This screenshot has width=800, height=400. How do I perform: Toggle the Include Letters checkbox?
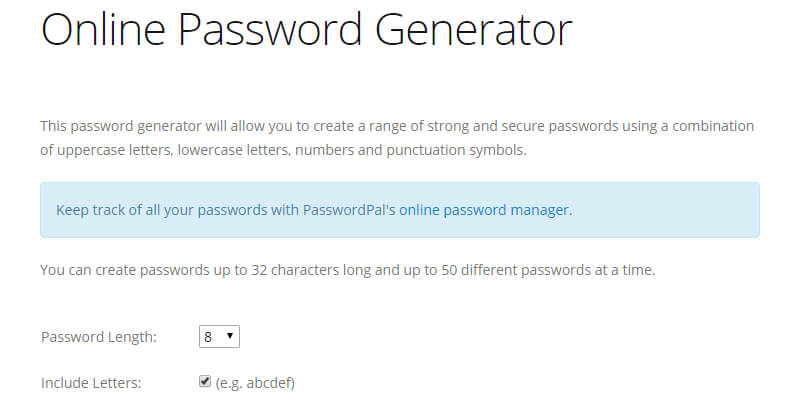pyautogui.click(x=205, y=381)
